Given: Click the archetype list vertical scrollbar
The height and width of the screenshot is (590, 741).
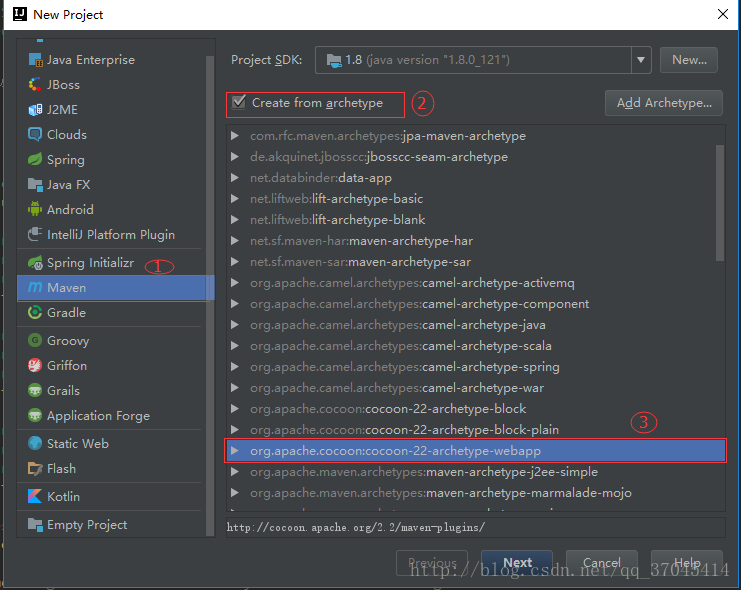Looking at the screenshot, I should (720, 203).
